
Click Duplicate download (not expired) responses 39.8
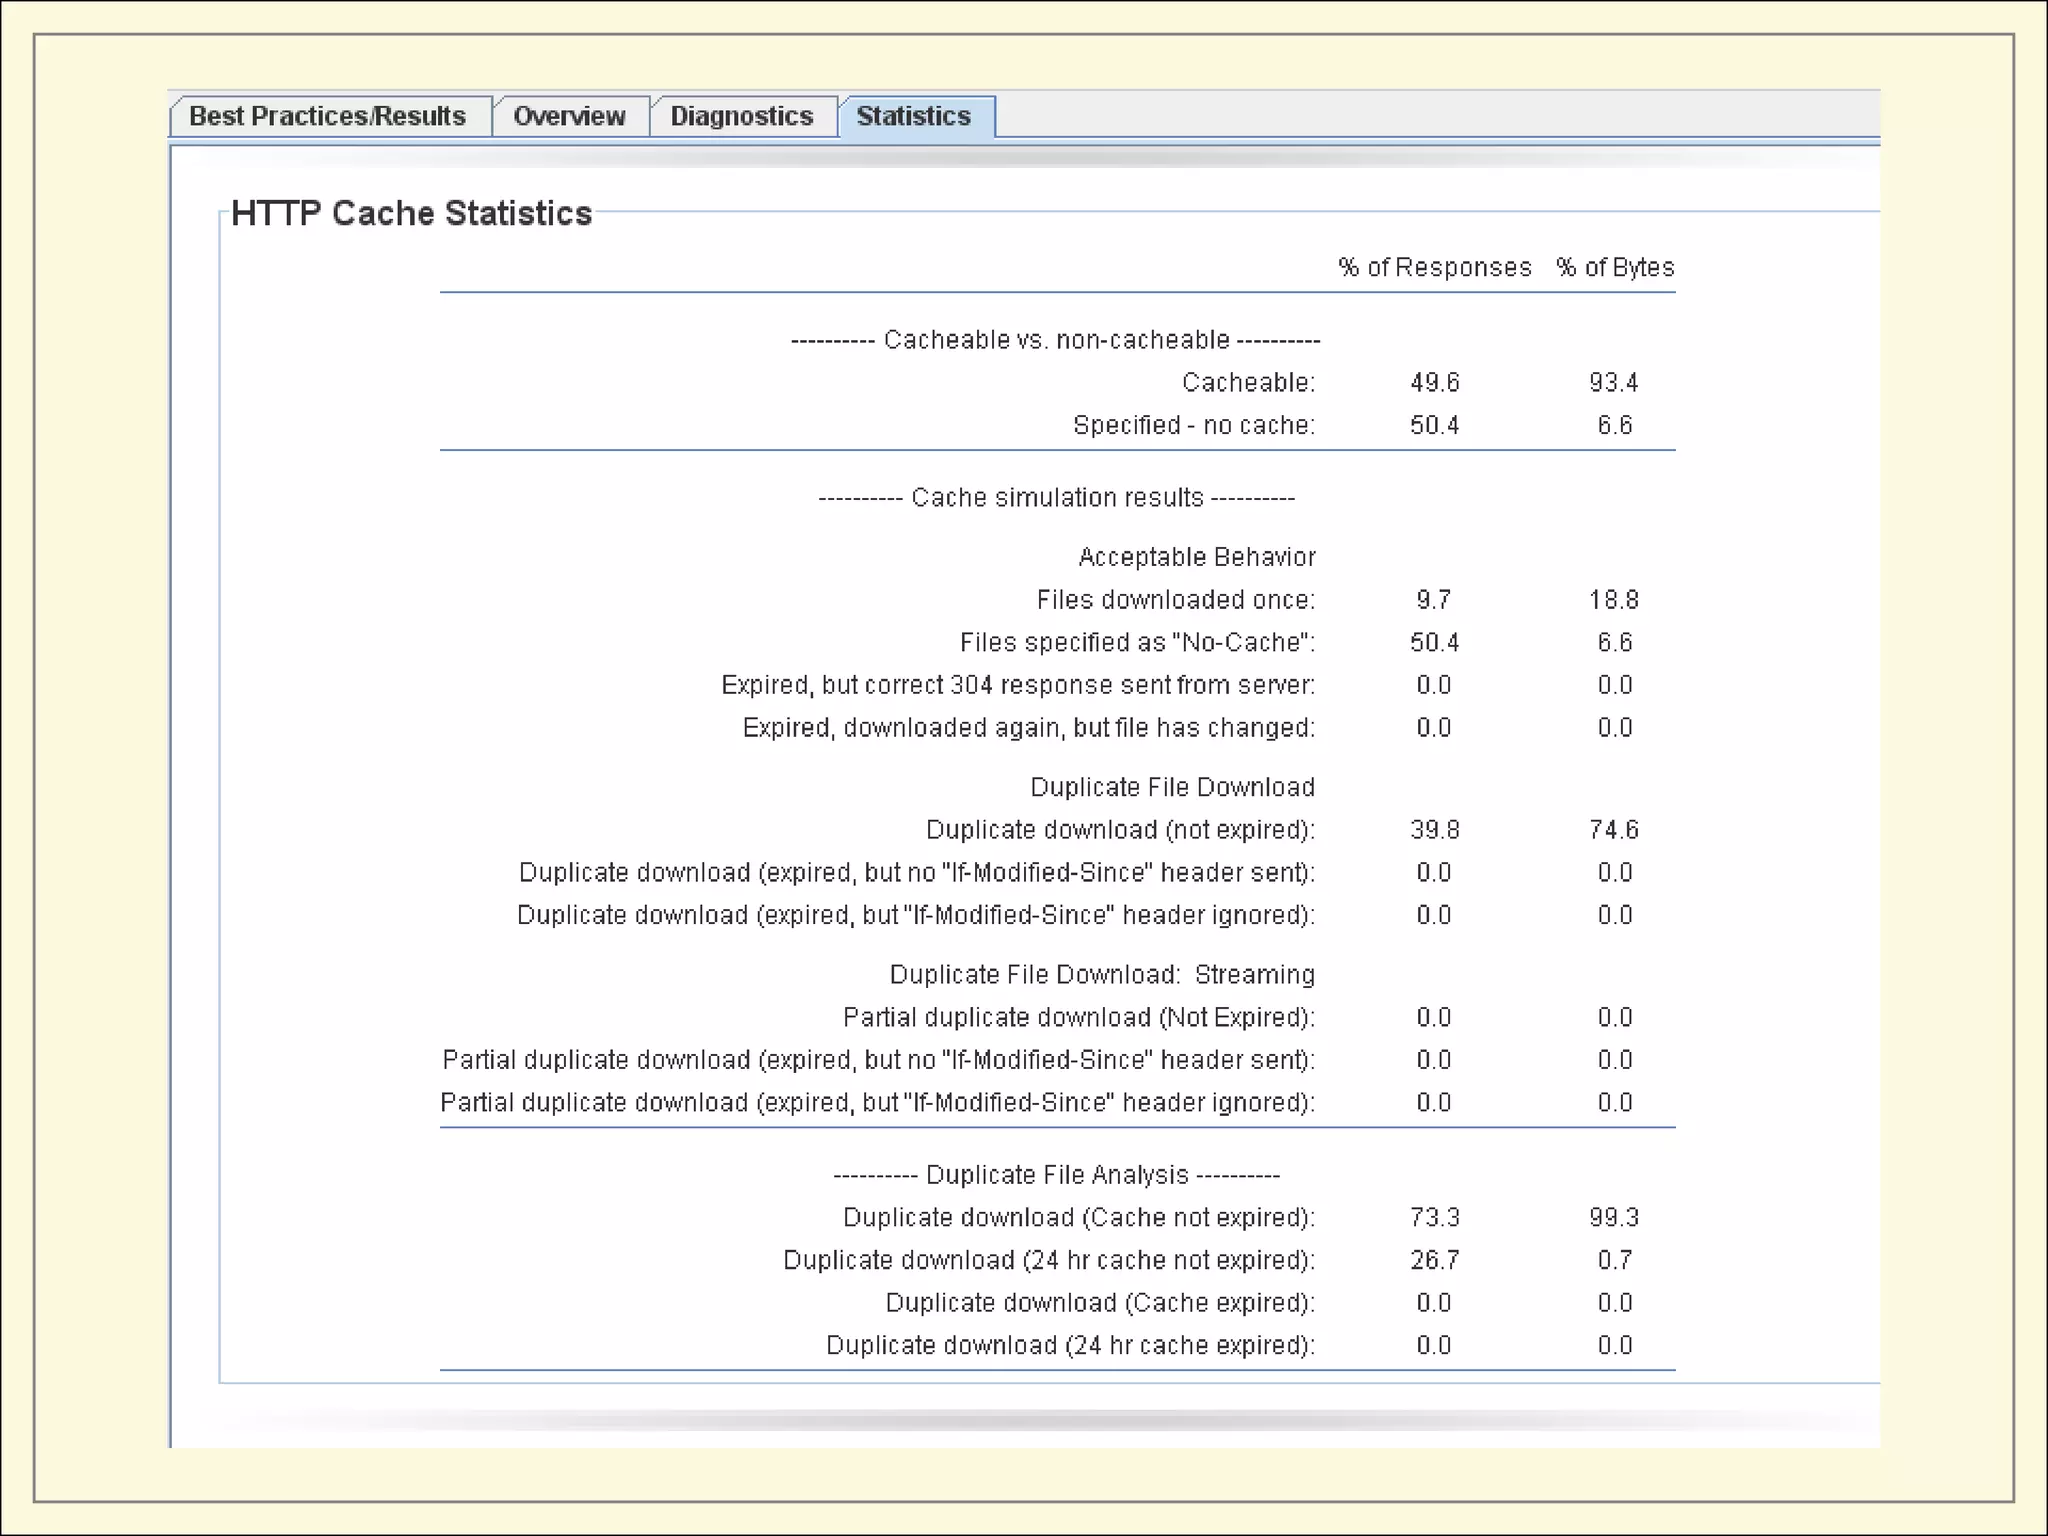pyautogui.click(x=1434, y=830)
